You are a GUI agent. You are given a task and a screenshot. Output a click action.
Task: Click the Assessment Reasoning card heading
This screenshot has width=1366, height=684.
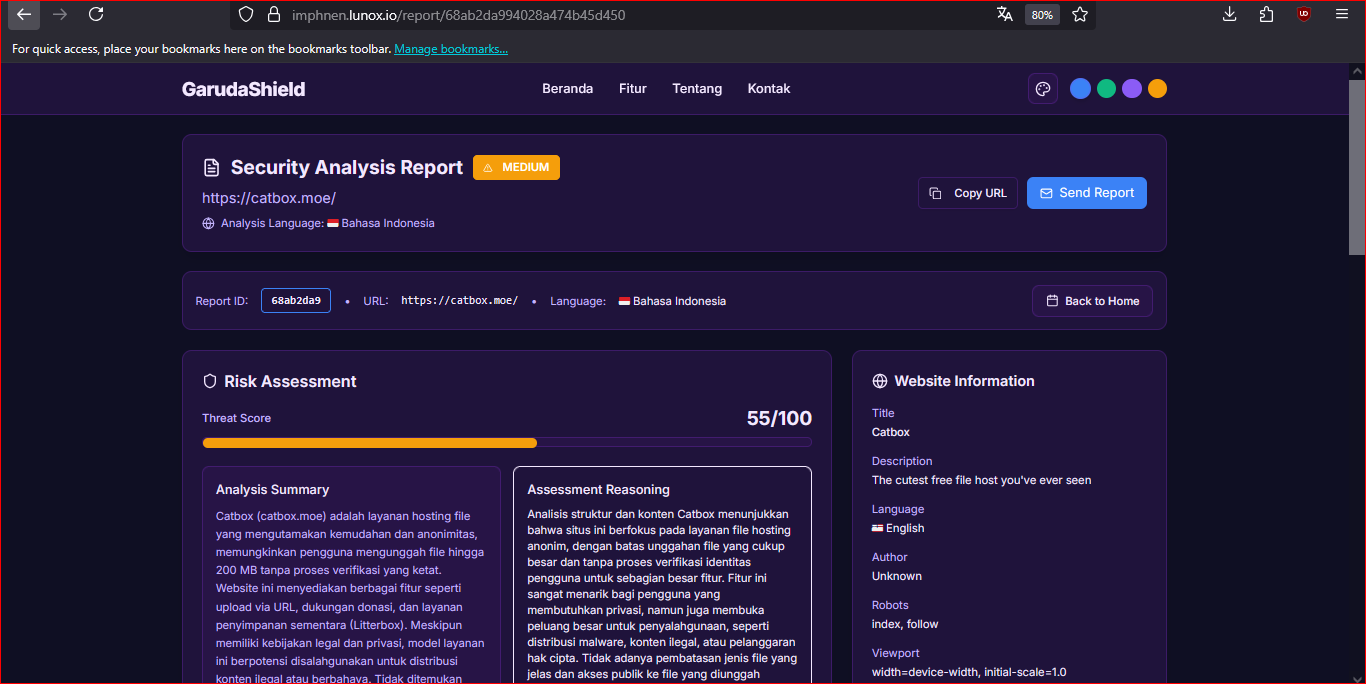pyautogui.click(x=598, y=490)
